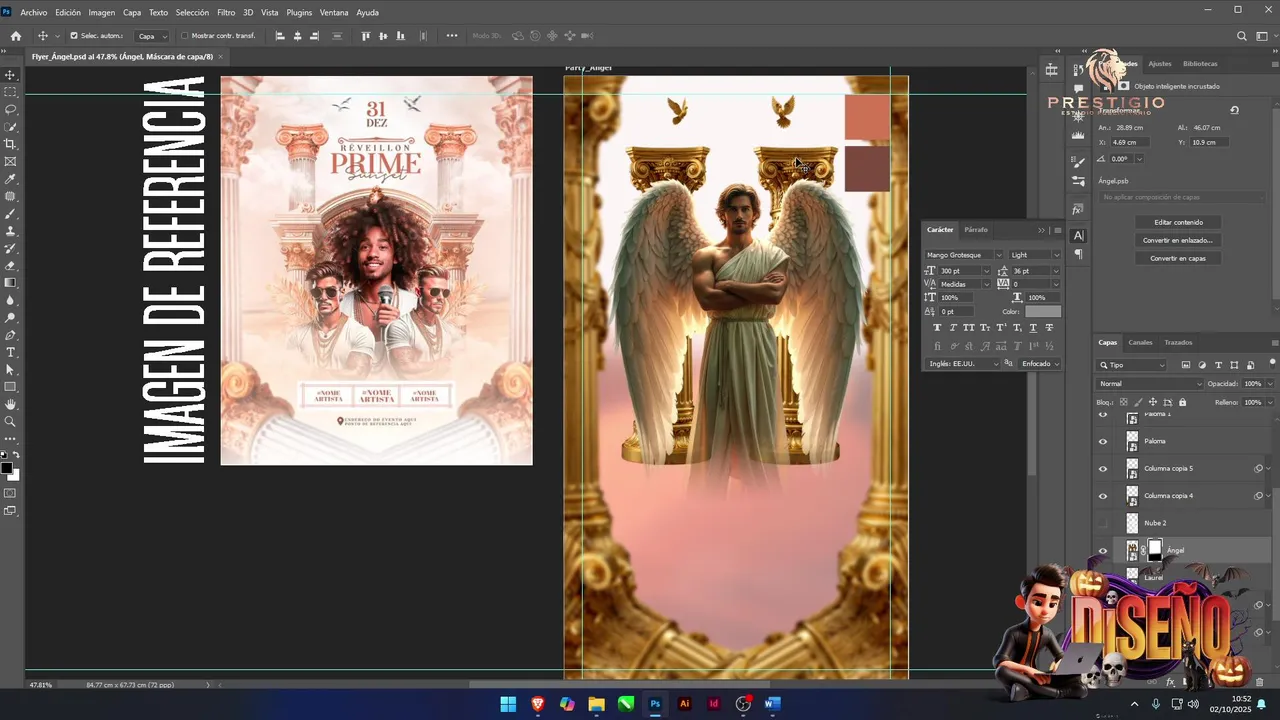Switch to the Canales tab

[1140, 343]
